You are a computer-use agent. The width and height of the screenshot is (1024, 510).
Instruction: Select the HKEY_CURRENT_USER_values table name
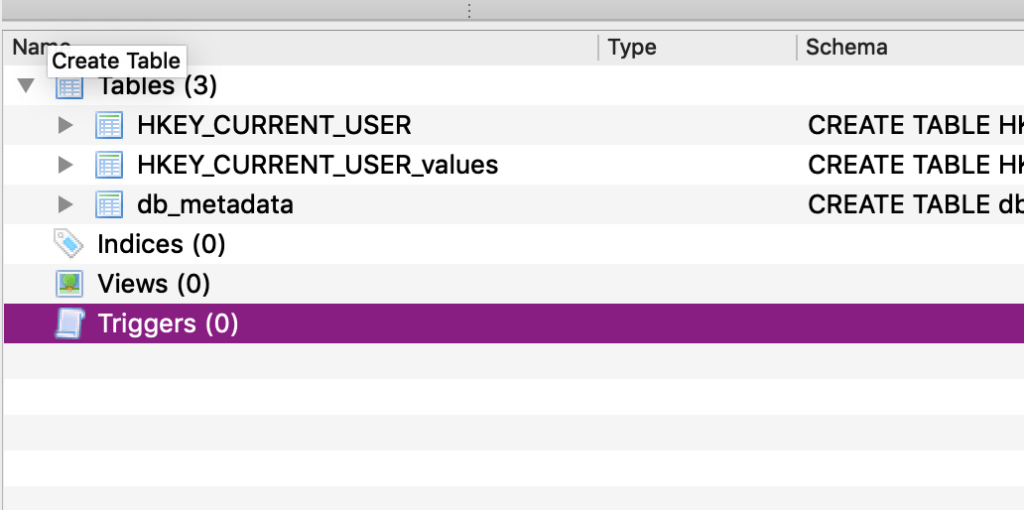[317, 165]
